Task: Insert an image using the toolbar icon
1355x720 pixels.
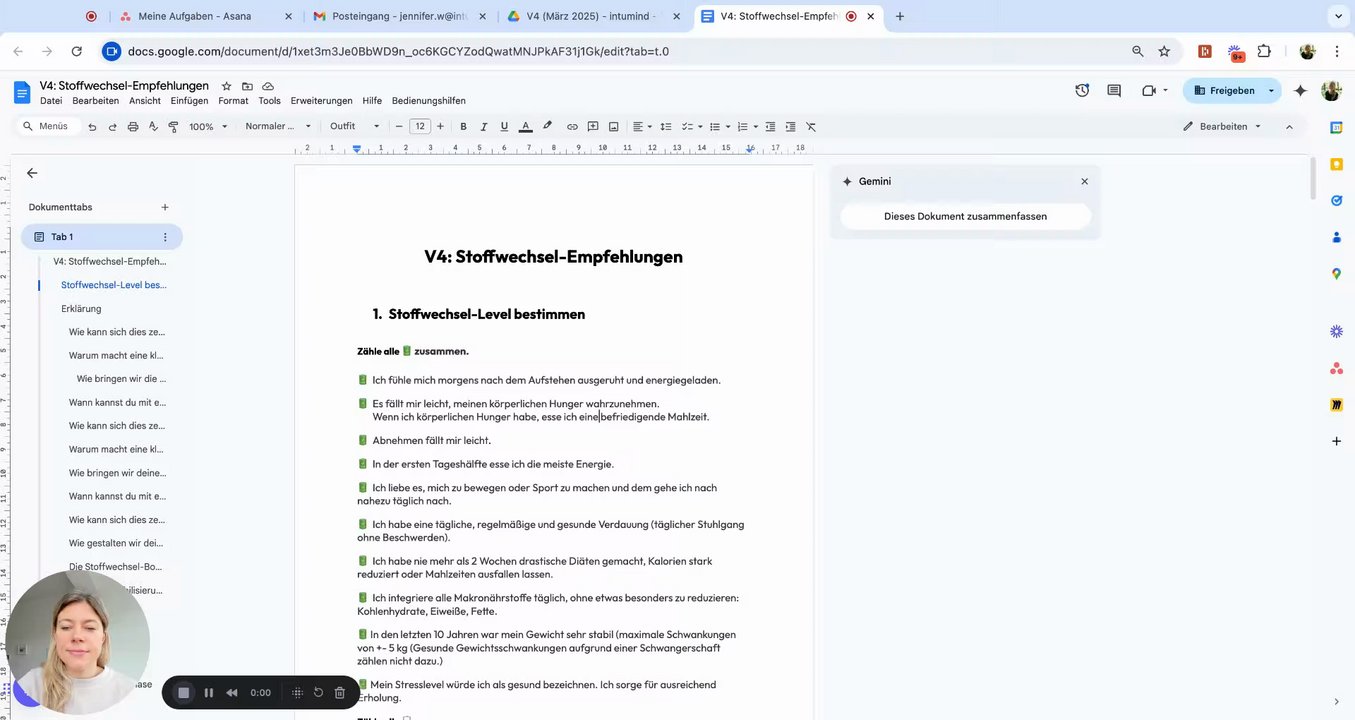Action: [613, 127]
